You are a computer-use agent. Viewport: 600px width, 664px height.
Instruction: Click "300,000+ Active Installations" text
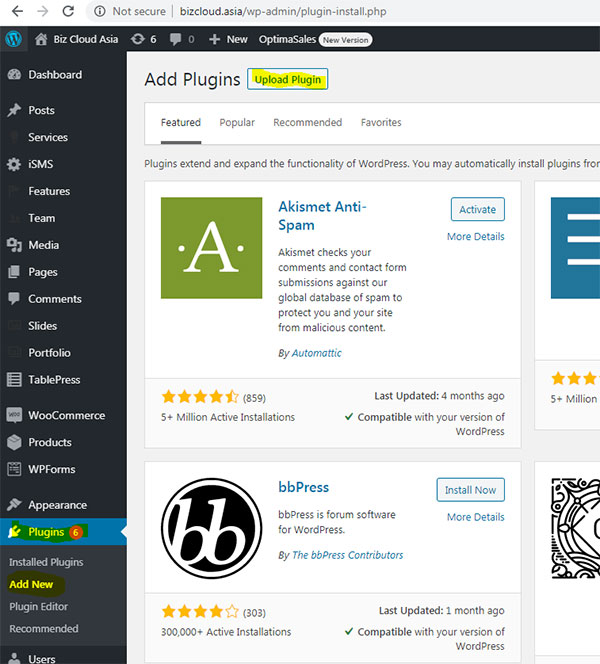tap(226, 632)
